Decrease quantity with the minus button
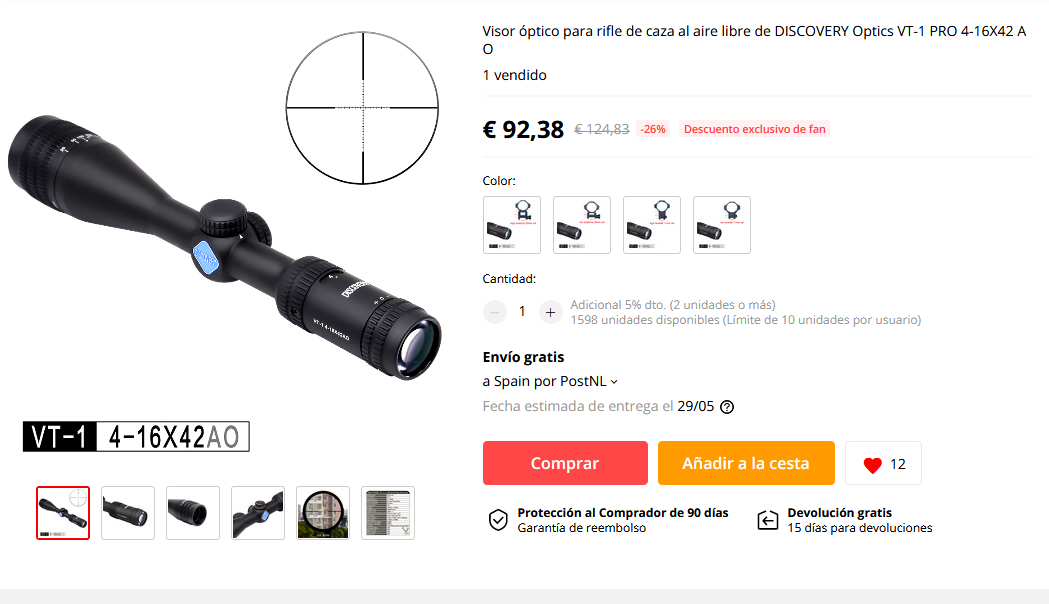1049x604 pixels. (x=495, y=312)
